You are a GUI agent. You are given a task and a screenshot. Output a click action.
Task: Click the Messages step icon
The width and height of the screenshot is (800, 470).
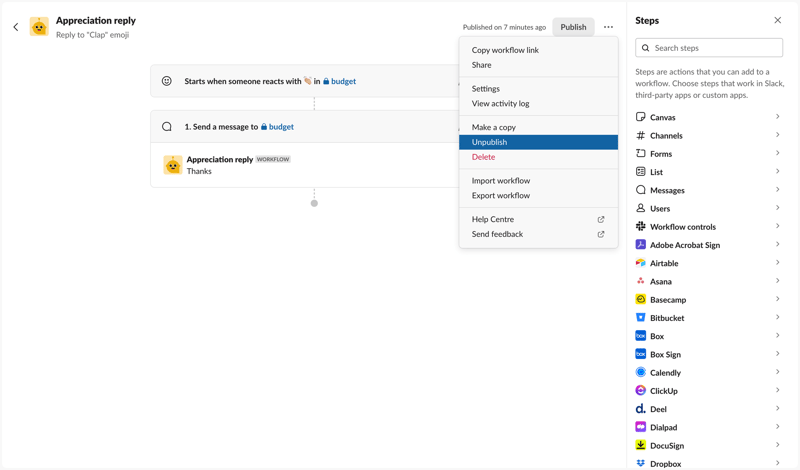point(640,190)
